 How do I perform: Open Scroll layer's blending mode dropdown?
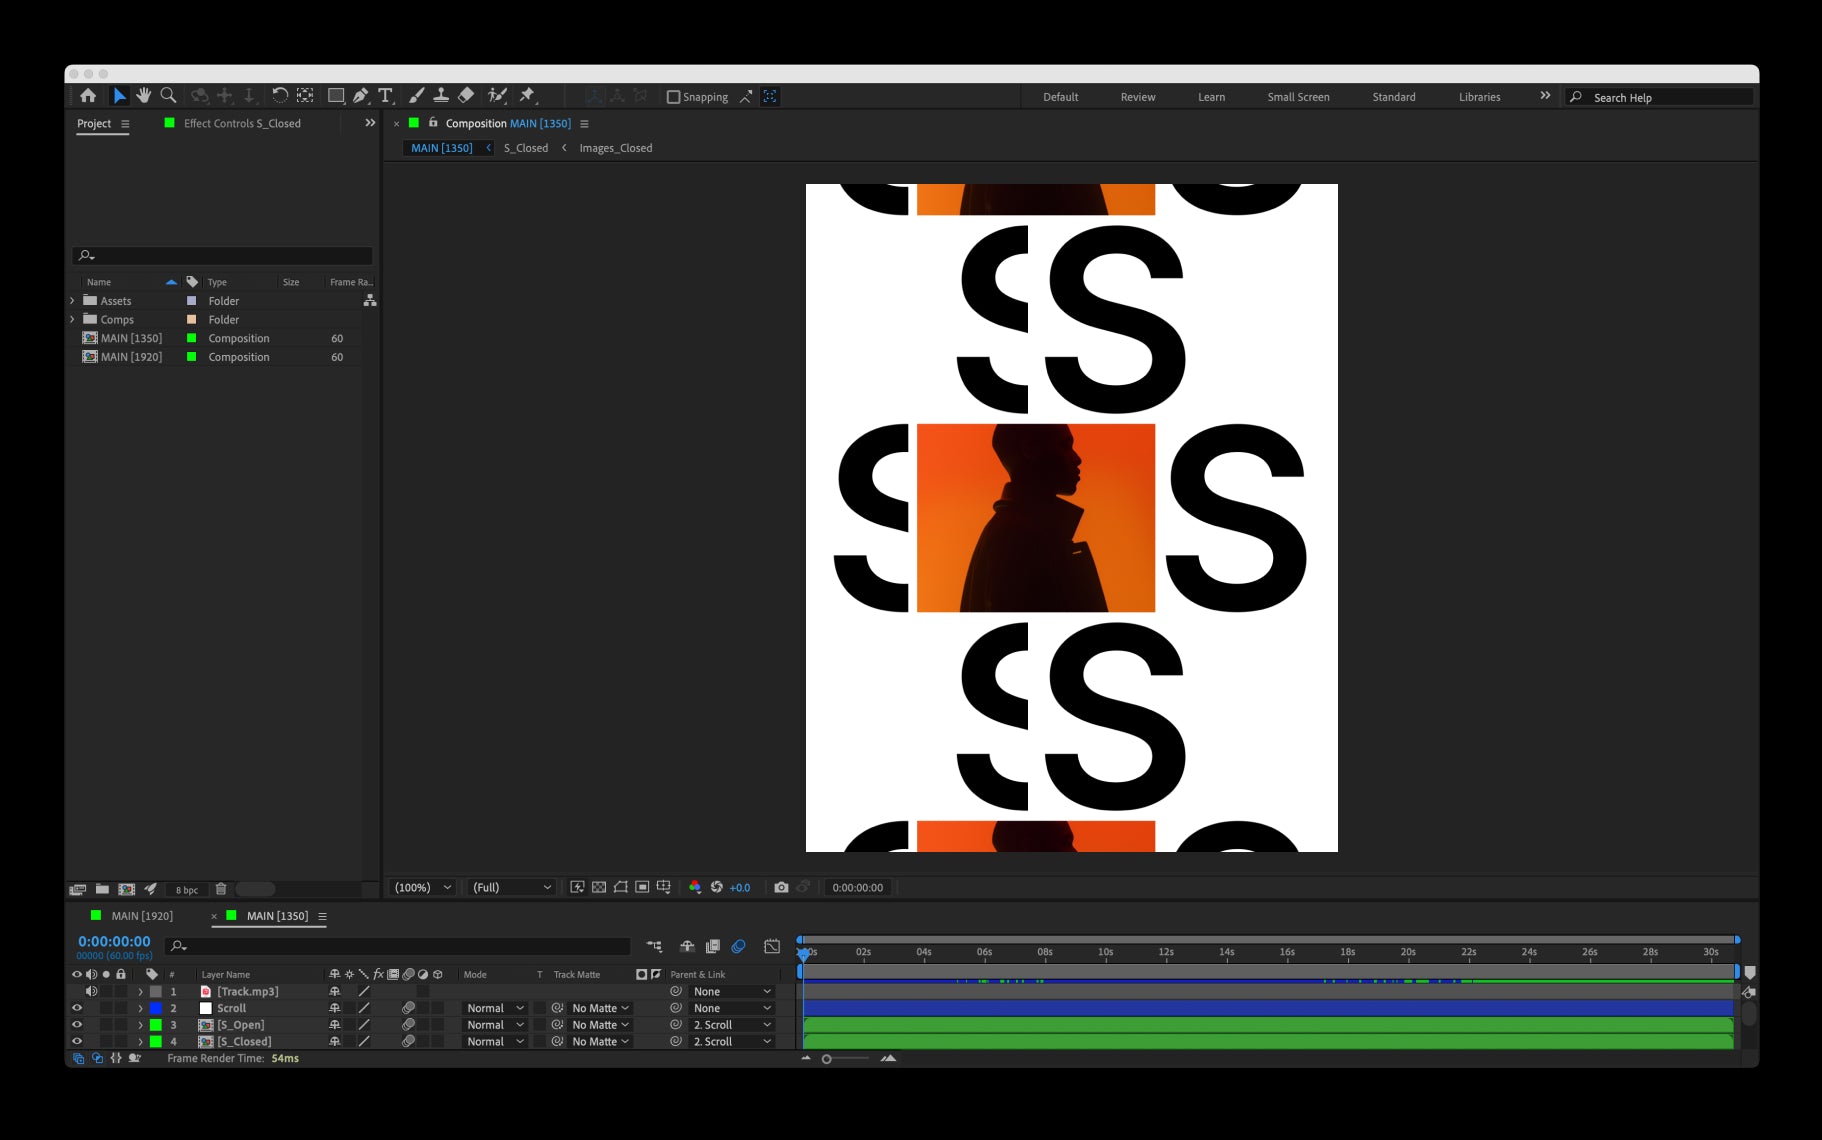[494, 1008]
